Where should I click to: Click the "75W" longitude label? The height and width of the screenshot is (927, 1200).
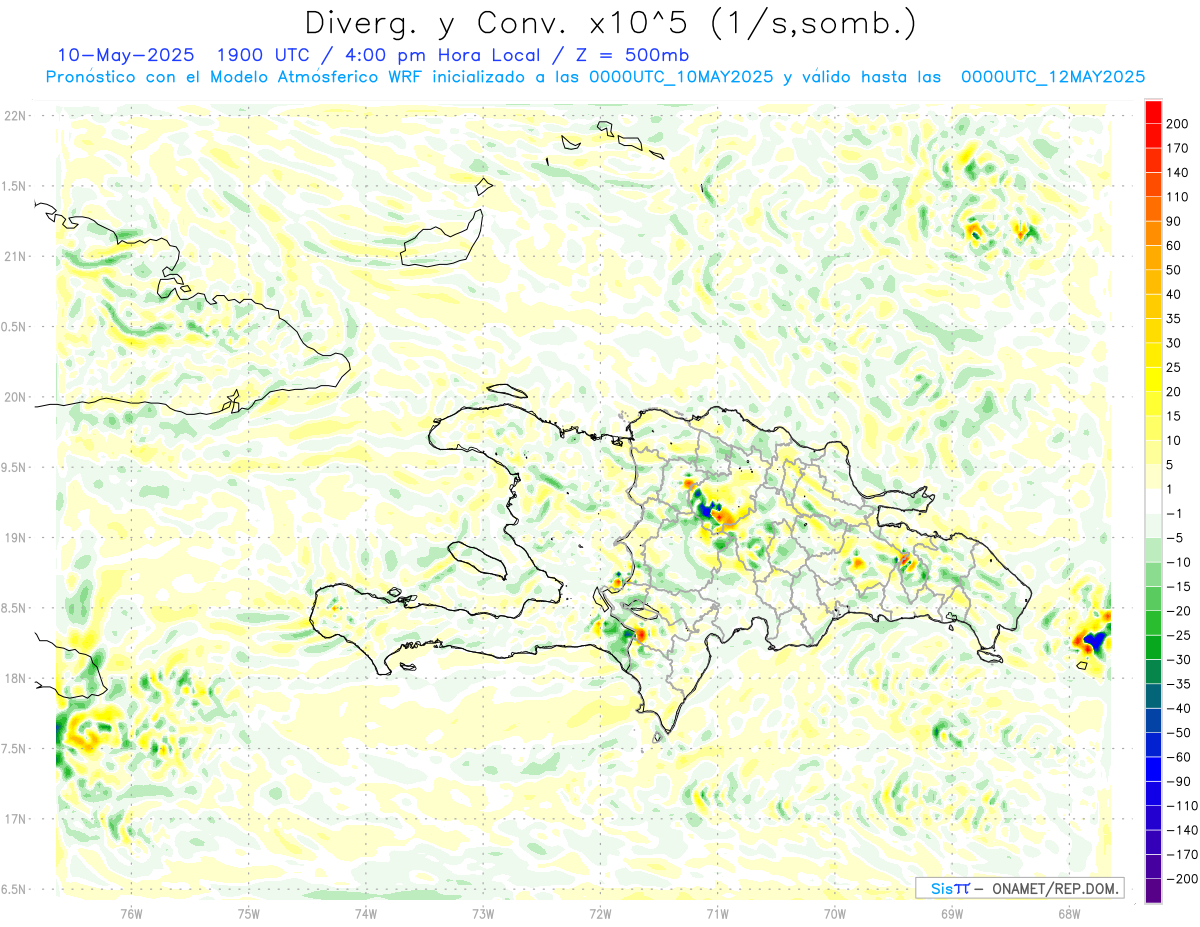248,912
